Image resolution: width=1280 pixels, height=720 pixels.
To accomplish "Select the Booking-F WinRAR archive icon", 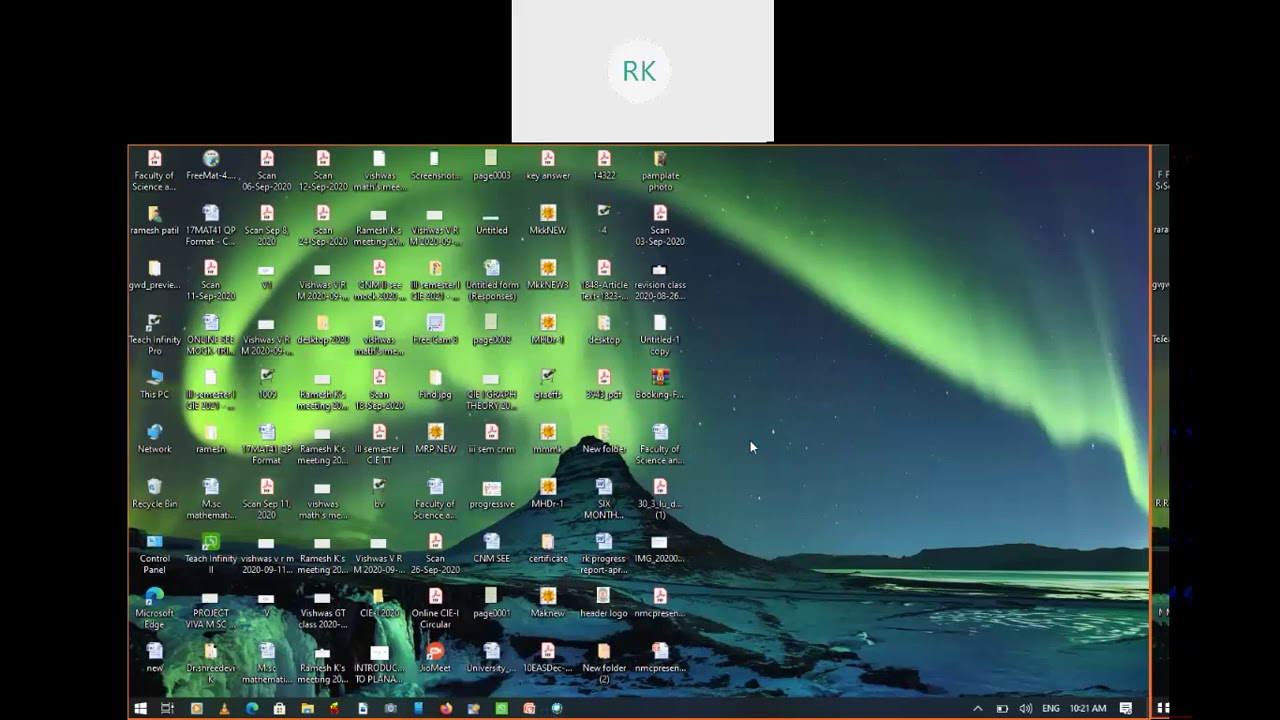I will tap(660, 384).
